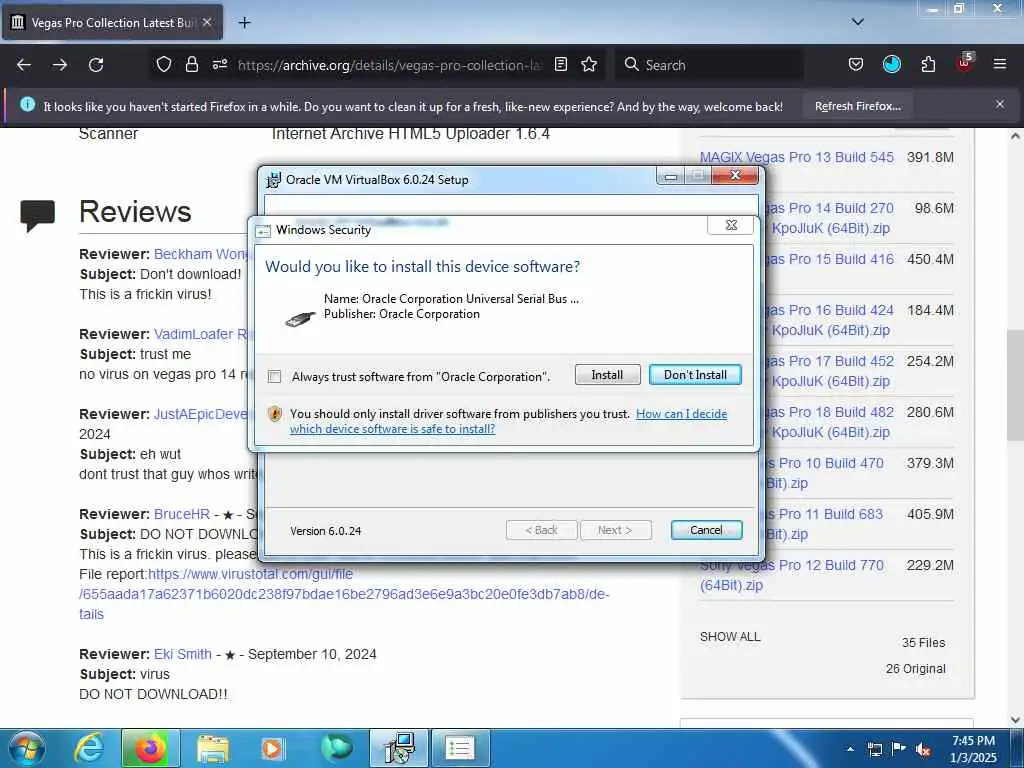Click the Firefox Search box
This screenshot has height=768, width=1024.
(709, 65)
